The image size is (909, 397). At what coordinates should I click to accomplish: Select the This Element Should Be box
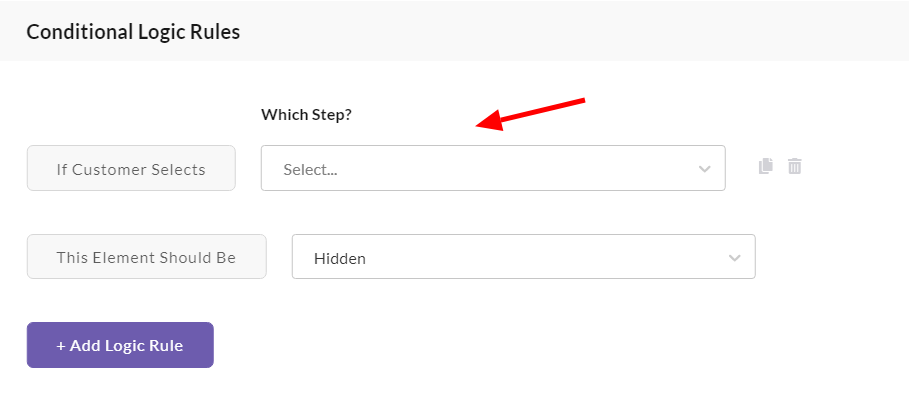(x=147, y=257)
